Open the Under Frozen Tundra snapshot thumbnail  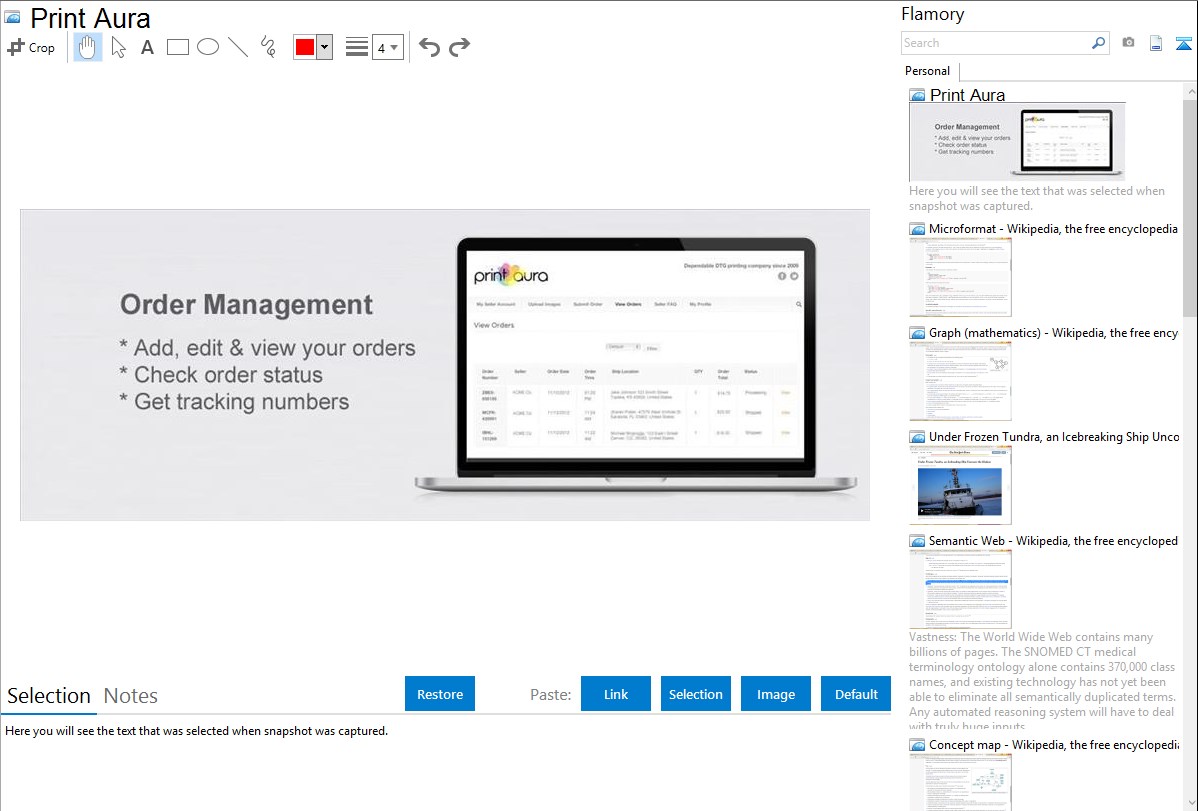(960, 485)
